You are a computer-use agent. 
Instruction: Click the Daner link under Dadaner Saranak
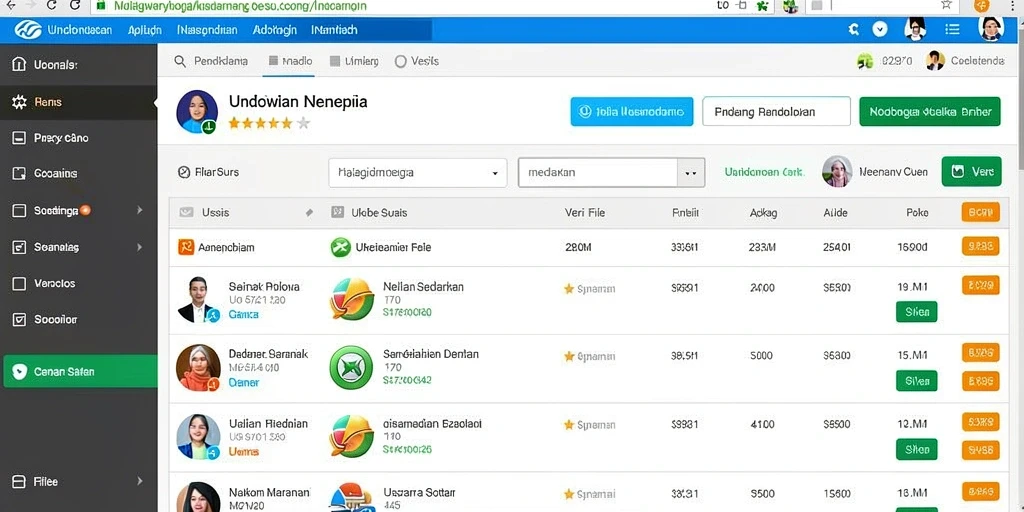(244, 383)
